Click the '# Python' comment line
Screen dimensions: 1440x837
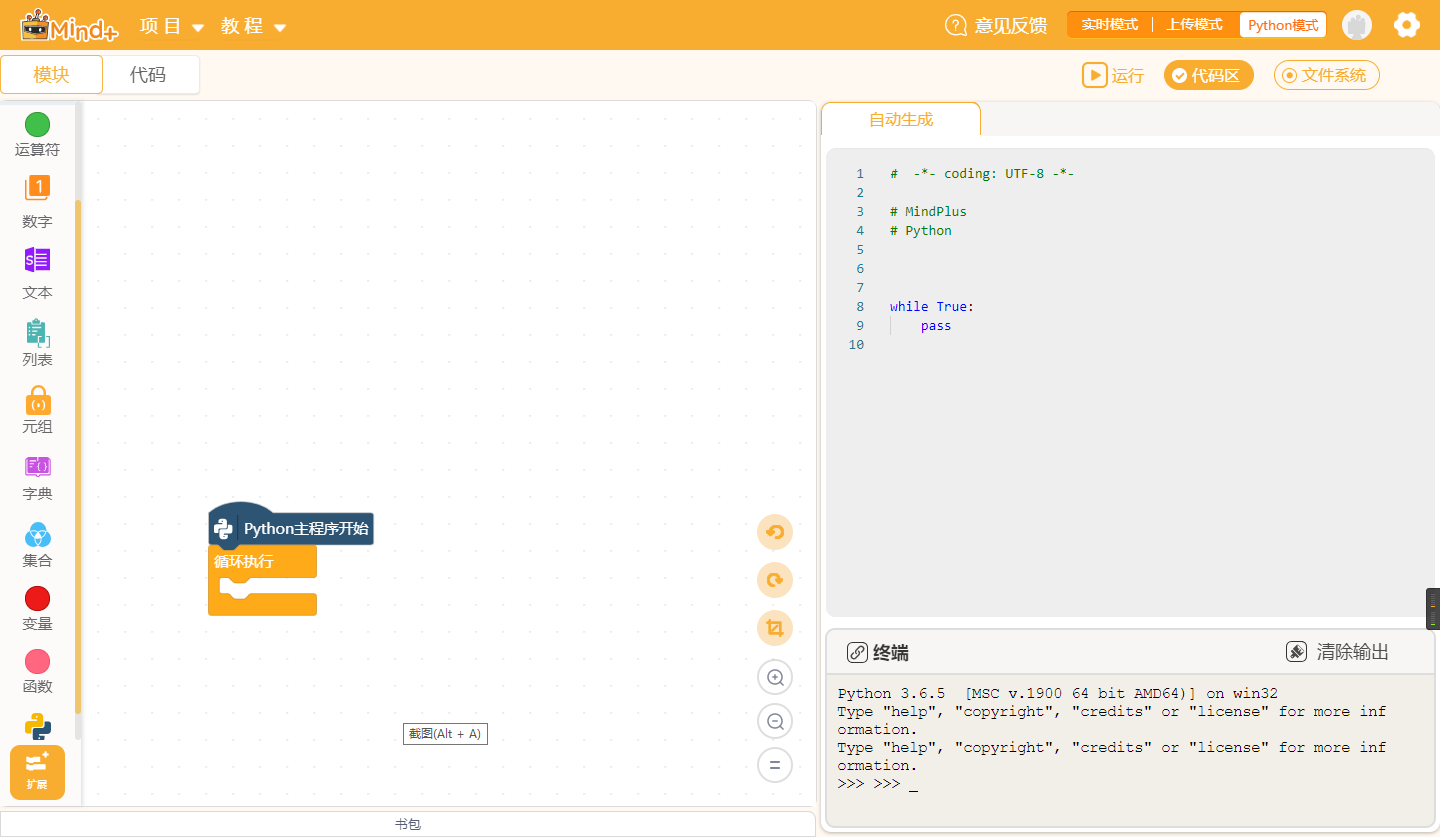[x=921, y=231]
